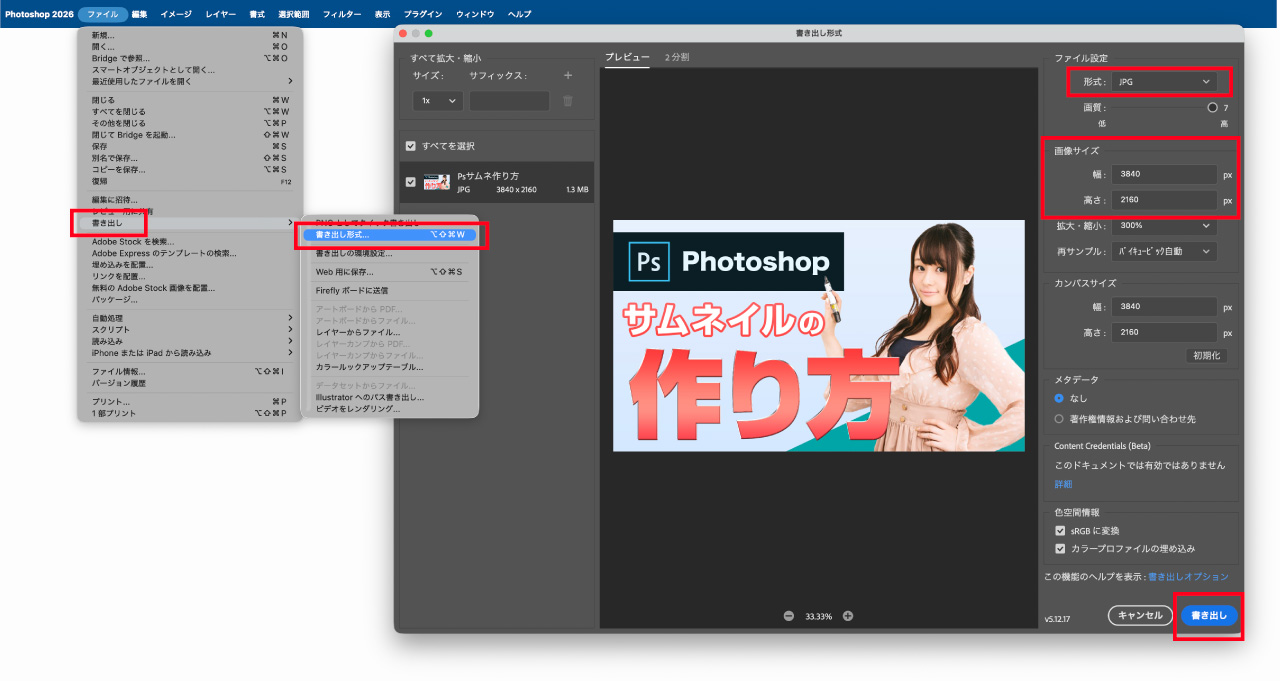
Task: Toggle カラープロファイルの埋め込み checkbox
Action: point(1060,549)
